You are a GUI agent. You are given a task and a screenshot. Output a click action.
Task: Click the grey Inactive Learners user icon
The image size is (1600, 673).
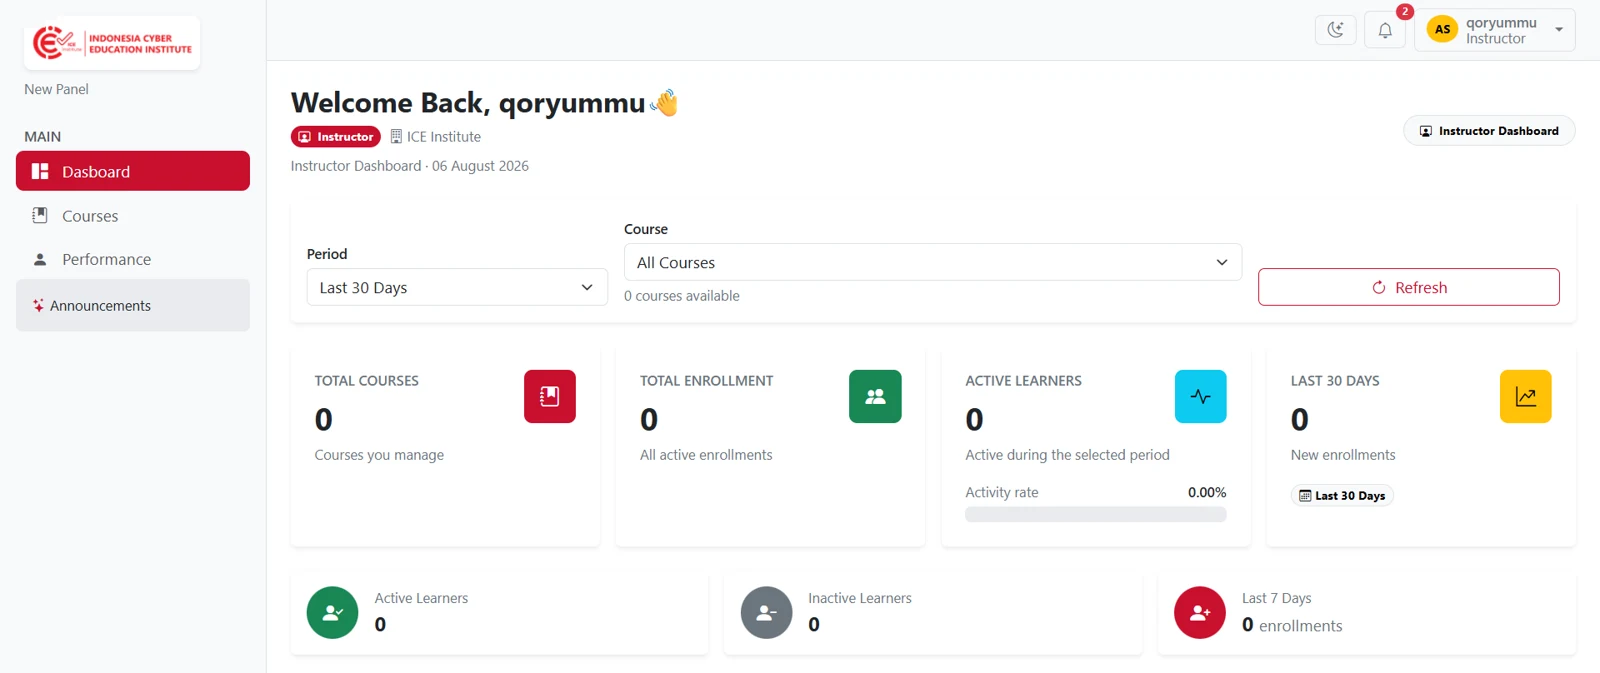766,612
